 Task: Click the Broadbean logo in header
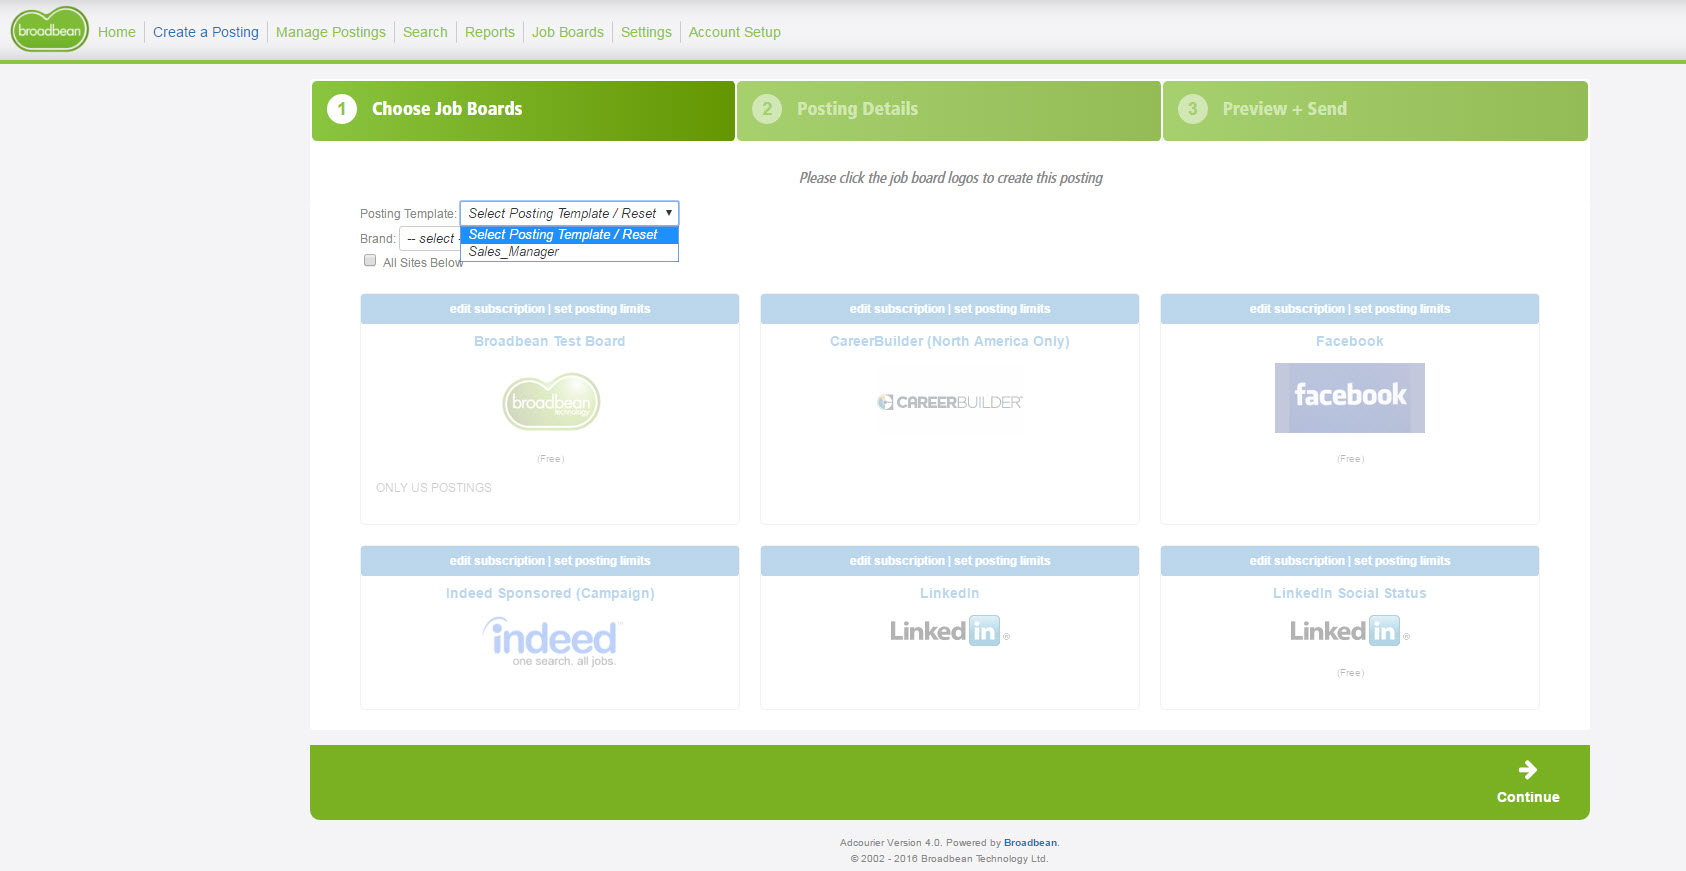(x=50, y=30)
